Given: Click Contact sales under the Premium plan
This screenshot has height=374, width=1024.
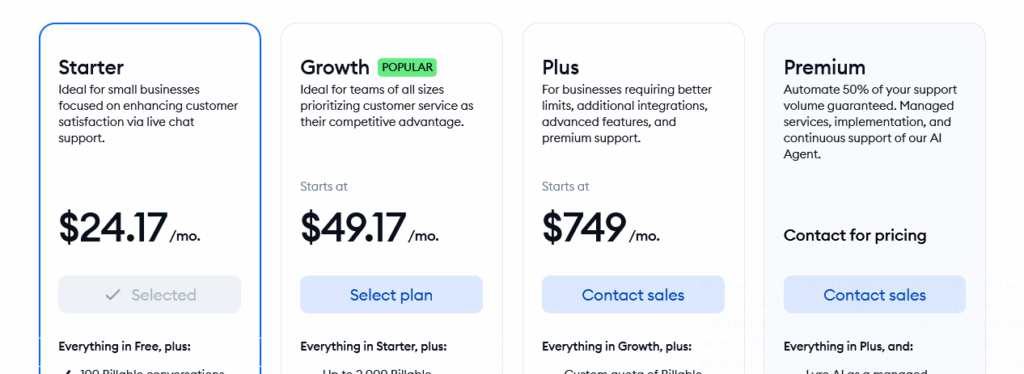Looking at the screenshot, I should [874, 294].
